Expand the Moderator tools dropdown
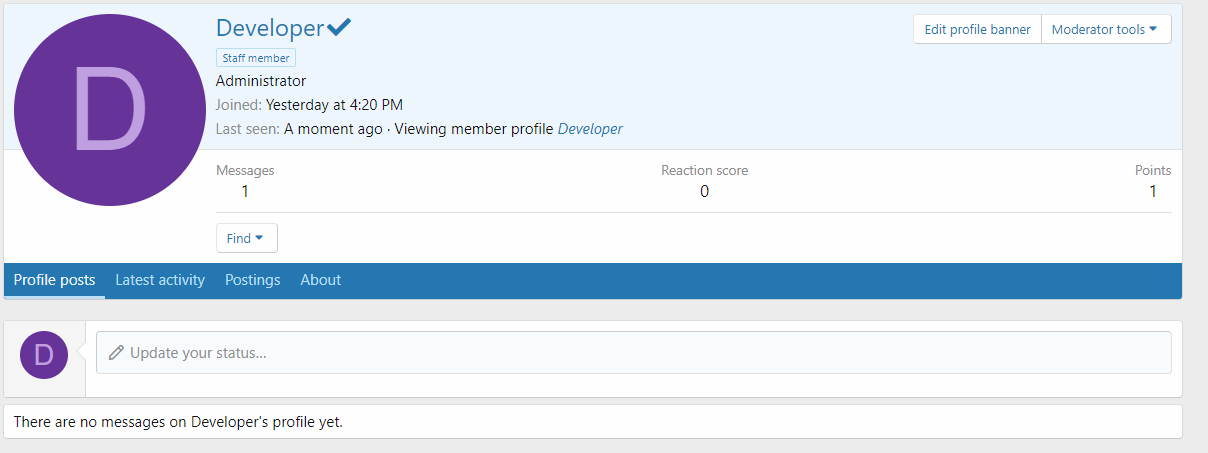 (1105, 30)
